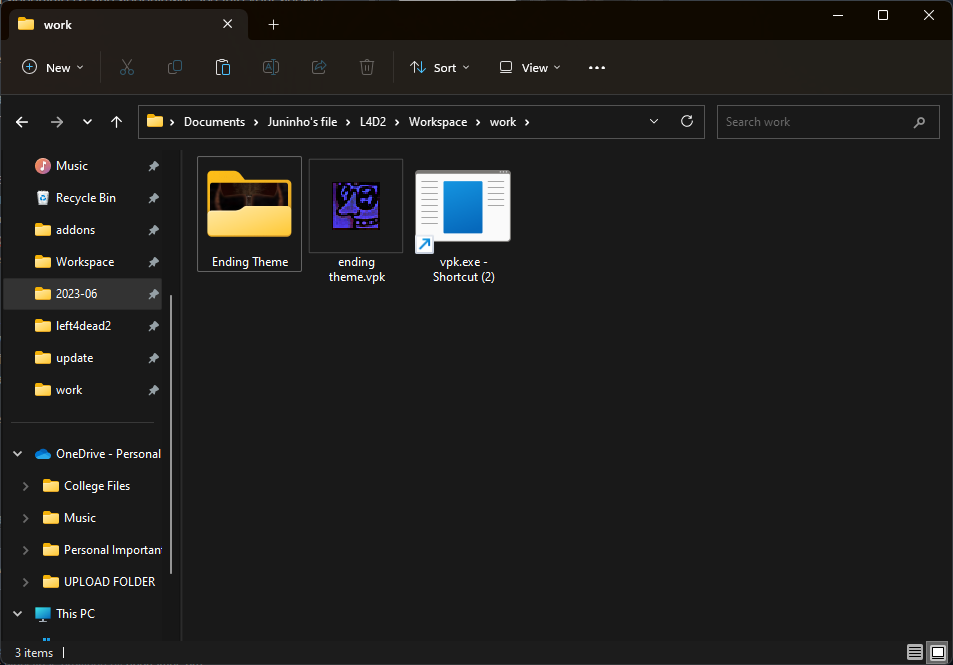Click the Copy icon in toolbar
This screenshot has height=665, width=953.
[x=174, y=67]
